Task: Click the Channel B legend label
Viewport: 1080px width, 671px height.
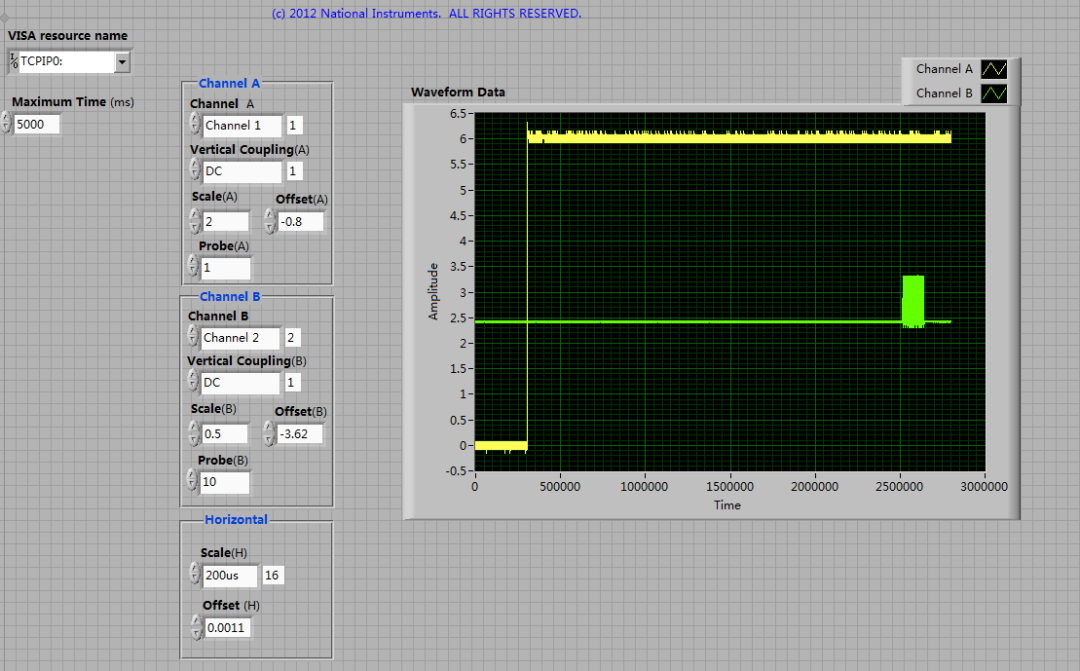Action: coord(944,93)
